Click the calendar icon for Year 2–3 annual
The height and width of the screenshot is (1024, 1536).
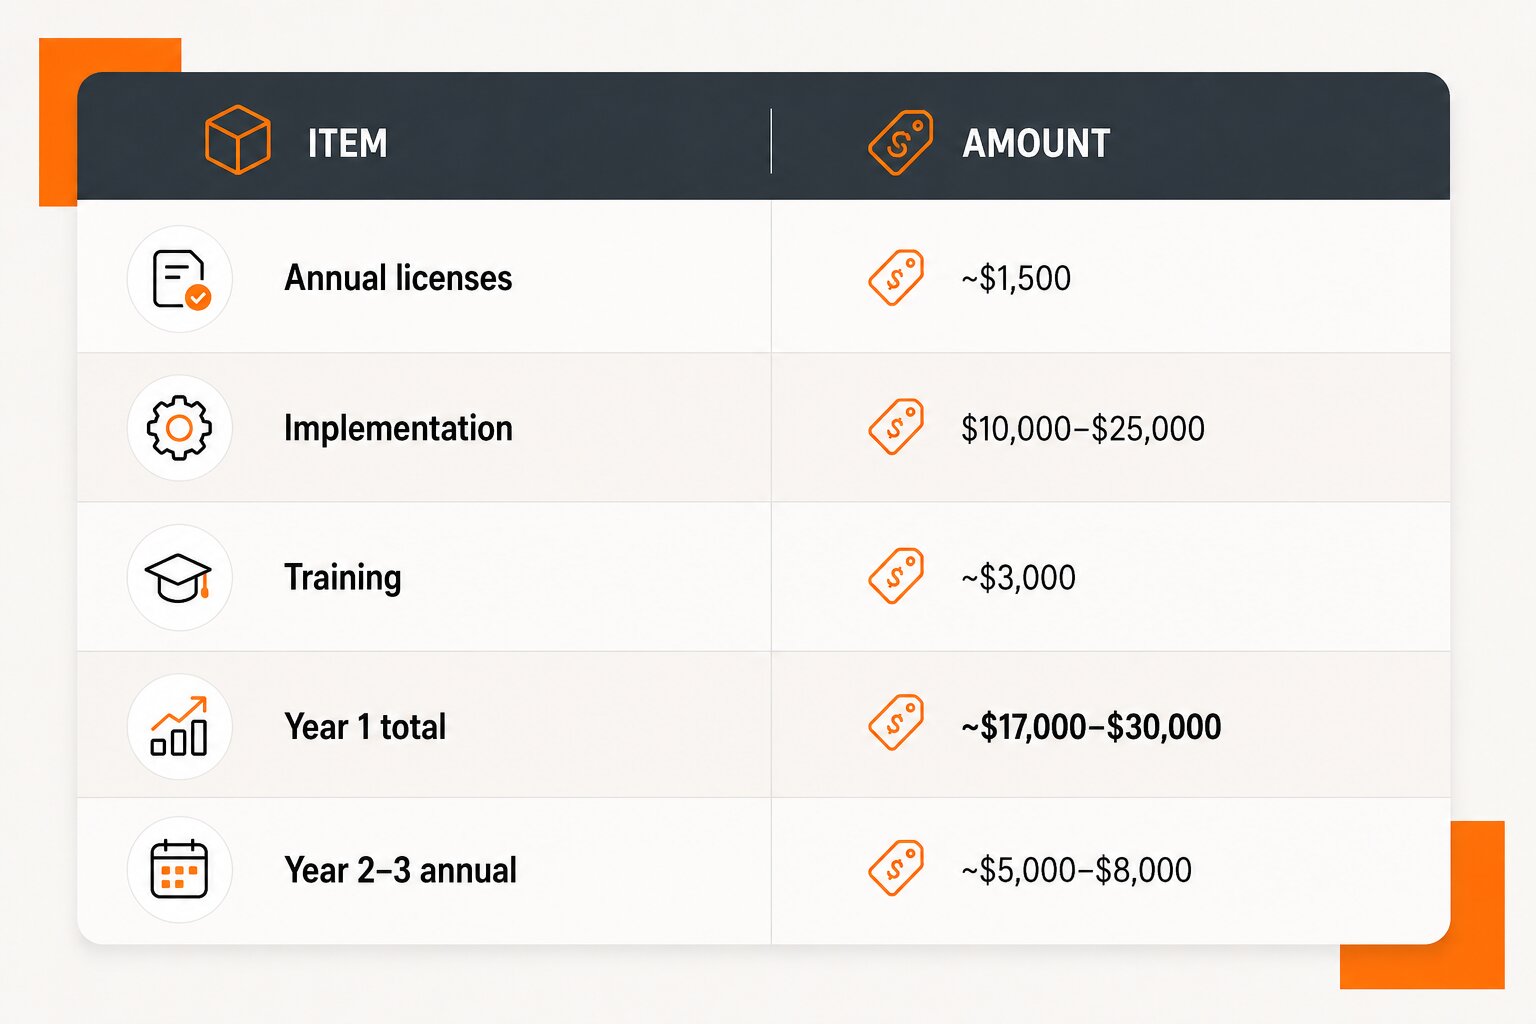pos(179,869)
